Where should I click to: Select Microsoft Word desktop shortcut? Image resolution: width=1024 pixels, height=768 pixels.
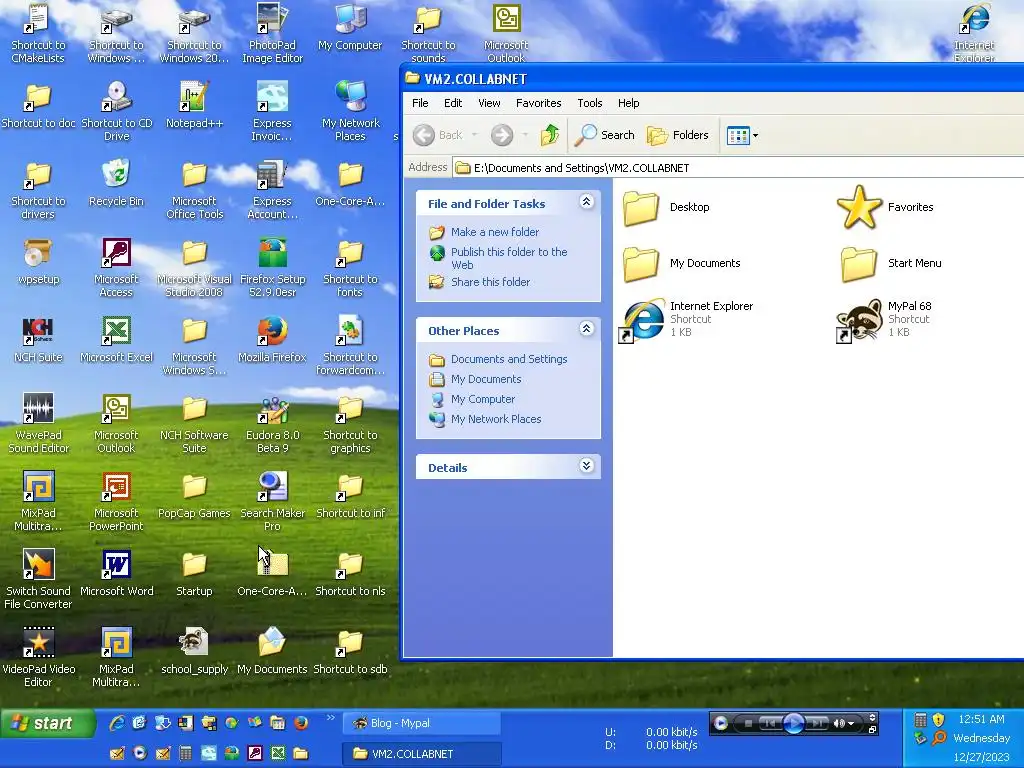(116, 573)
